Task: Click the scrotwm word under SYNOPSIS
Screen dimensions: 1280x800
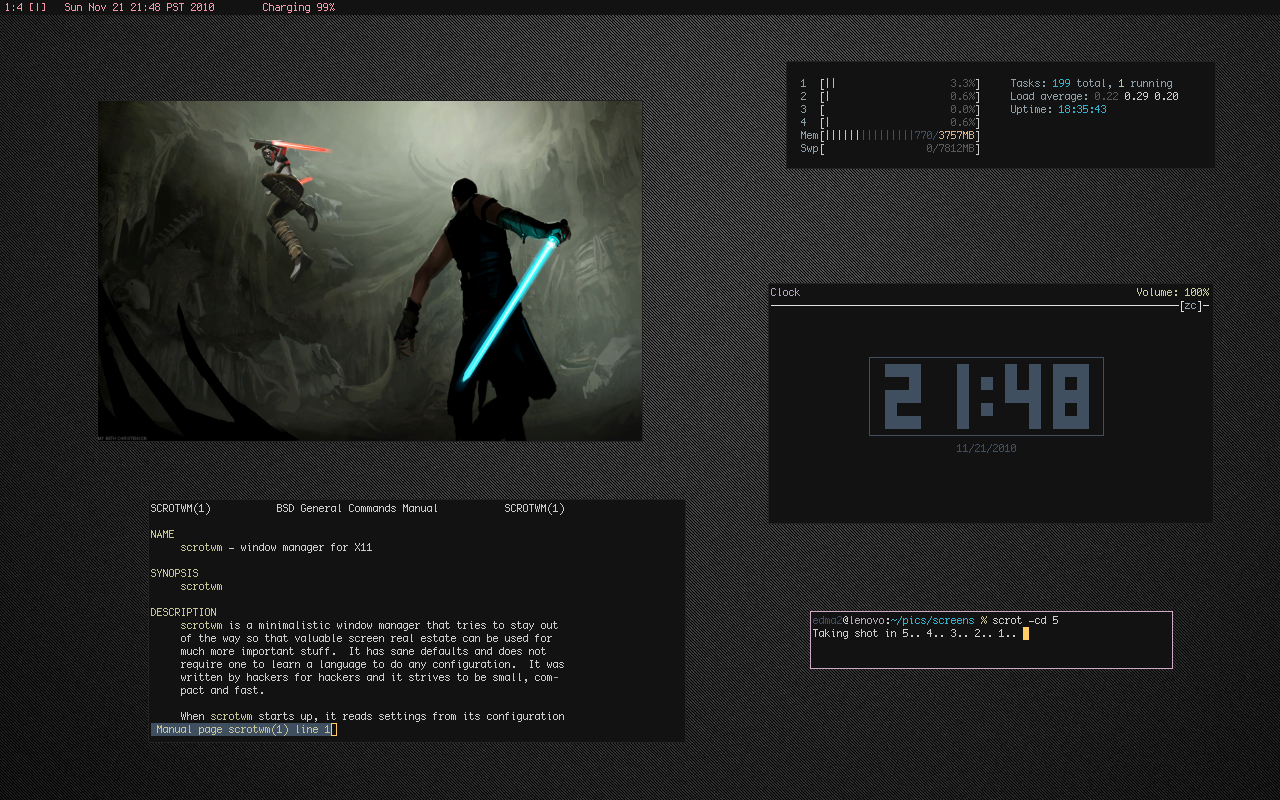Action: (201, 587)
